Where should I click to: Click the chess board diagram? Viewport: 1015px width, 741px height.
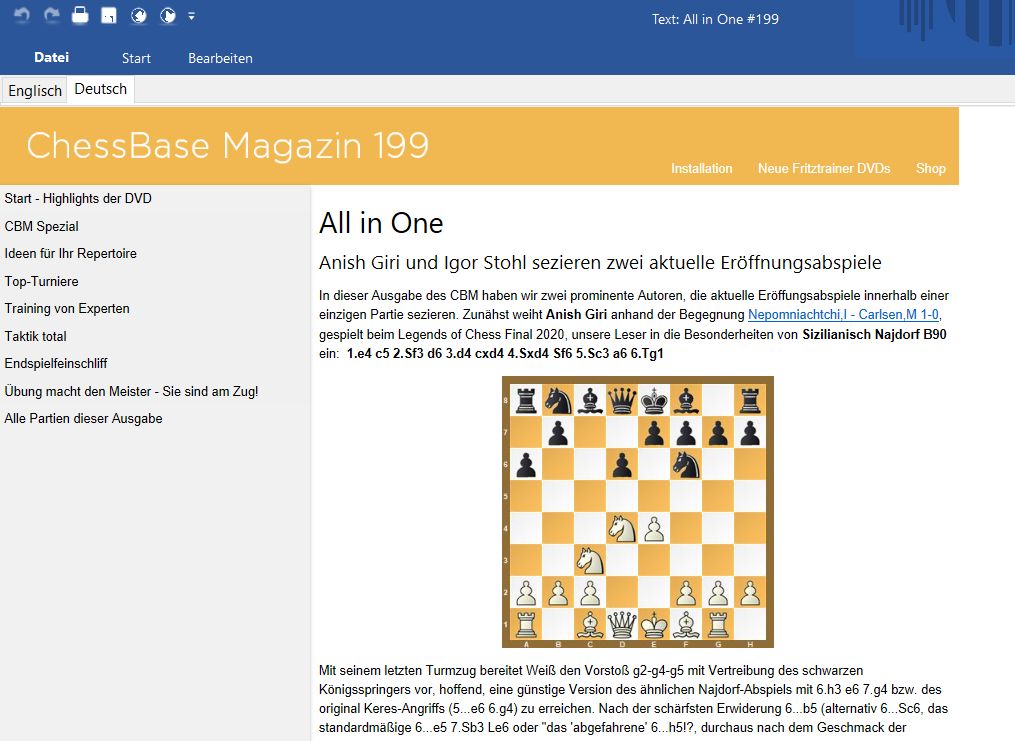coord(637,511)
